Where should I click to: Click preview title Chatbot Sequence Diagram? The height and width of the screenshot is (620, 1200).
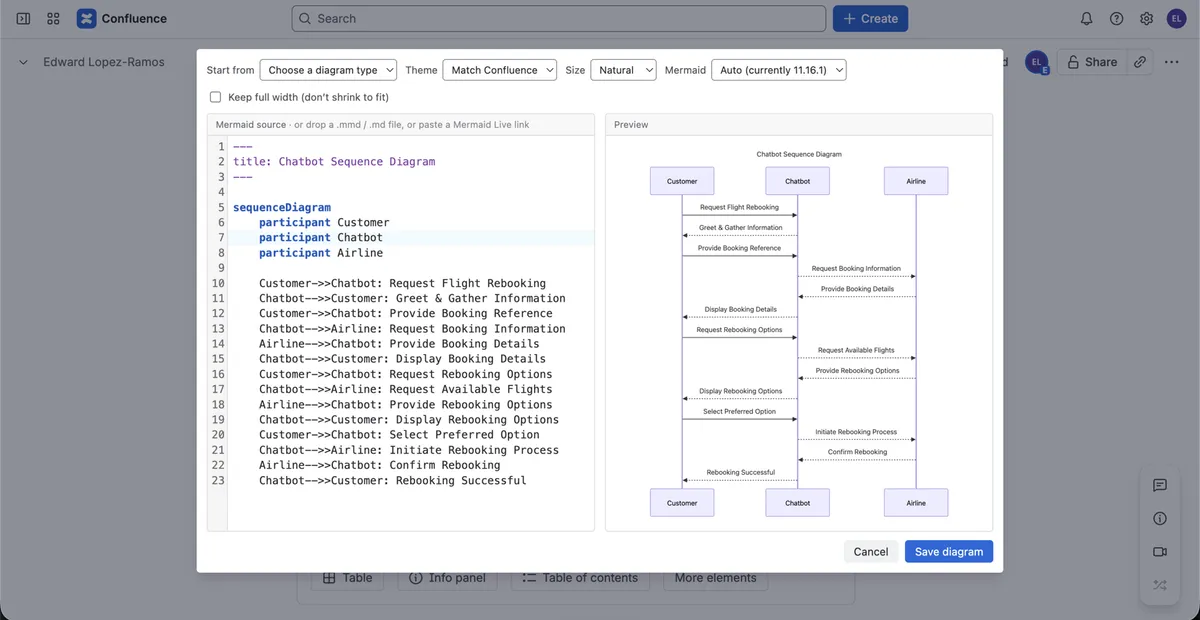pyautogui.click(x=799, y=154)
